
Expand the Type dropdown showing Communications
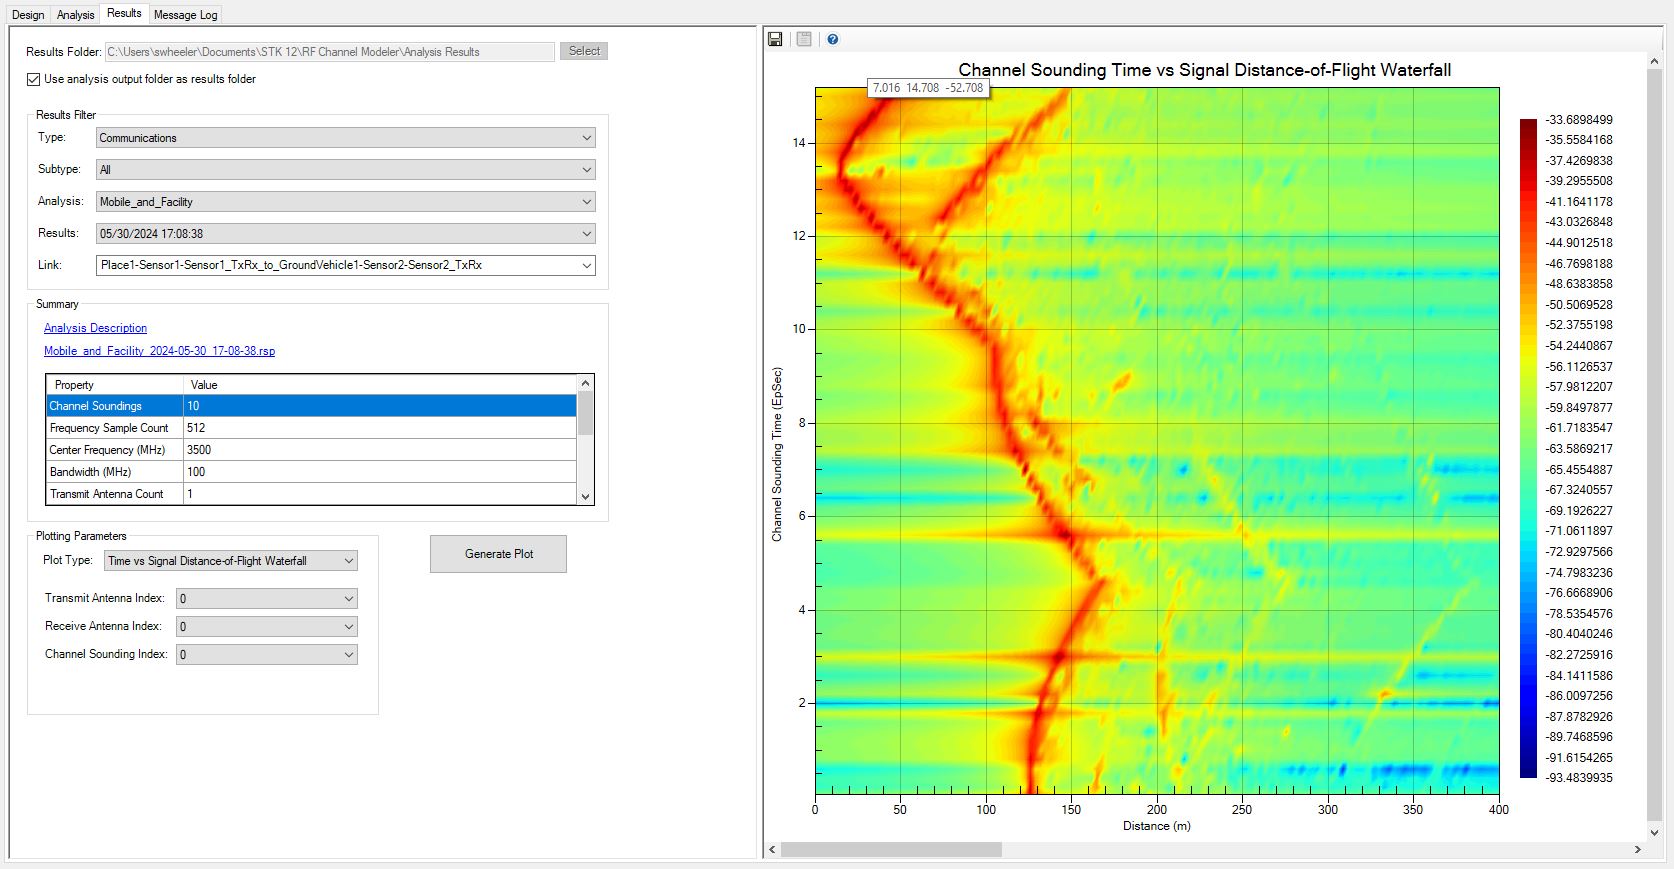345,138
